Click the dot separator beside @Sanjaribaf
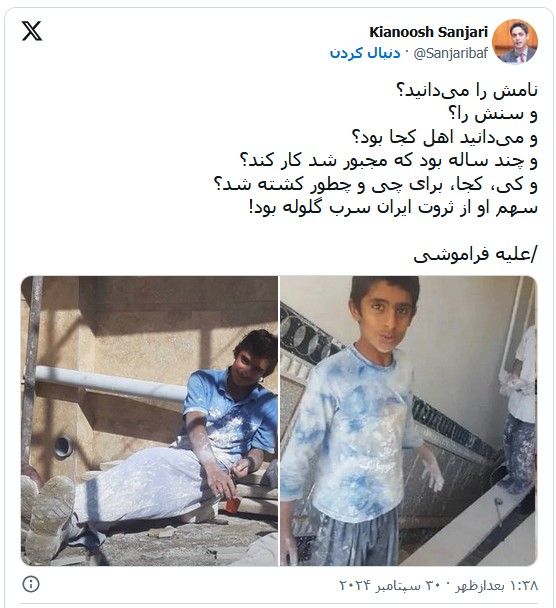The height and width of the screenshot is (608, 556). [406, 53]
